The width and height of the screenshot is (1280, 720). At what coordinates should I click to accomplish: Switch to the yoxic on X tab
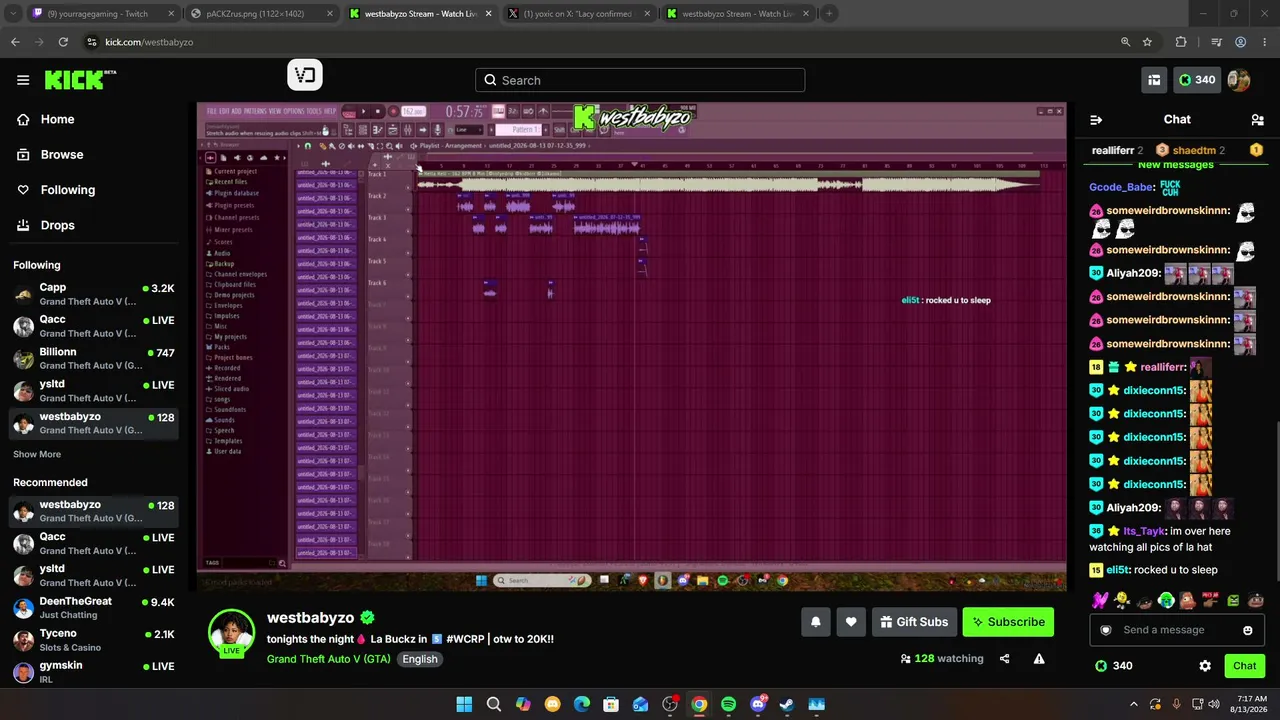[579, 14]
